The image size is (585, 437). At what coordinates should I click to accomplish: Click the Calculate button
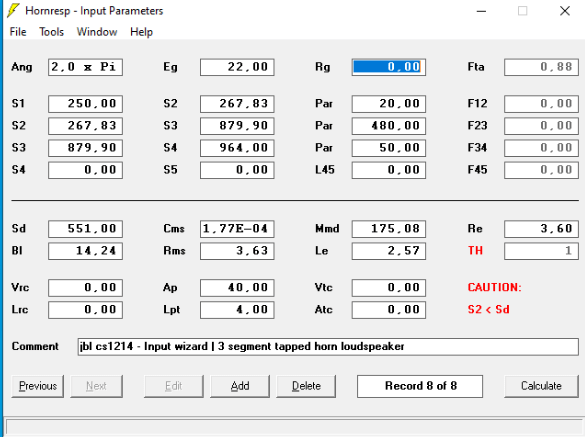pyautogui.click(x=541, y=386)
